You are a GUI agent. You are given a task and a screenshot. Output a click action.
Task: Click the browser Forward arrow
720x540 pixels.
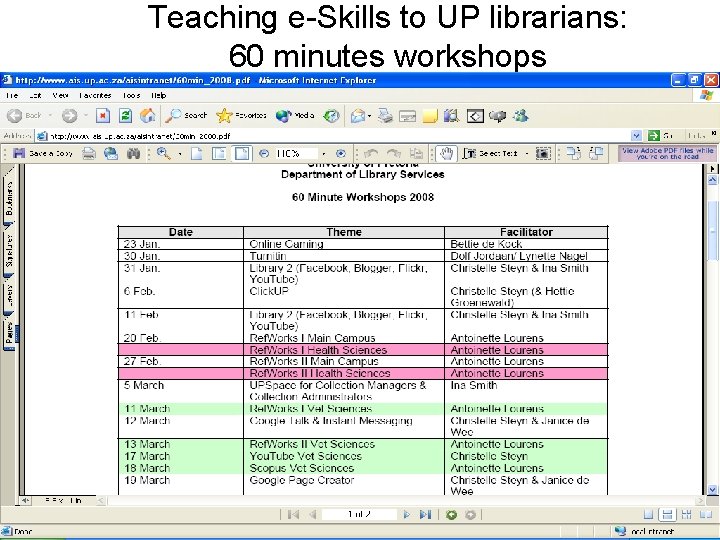(69, 116)
